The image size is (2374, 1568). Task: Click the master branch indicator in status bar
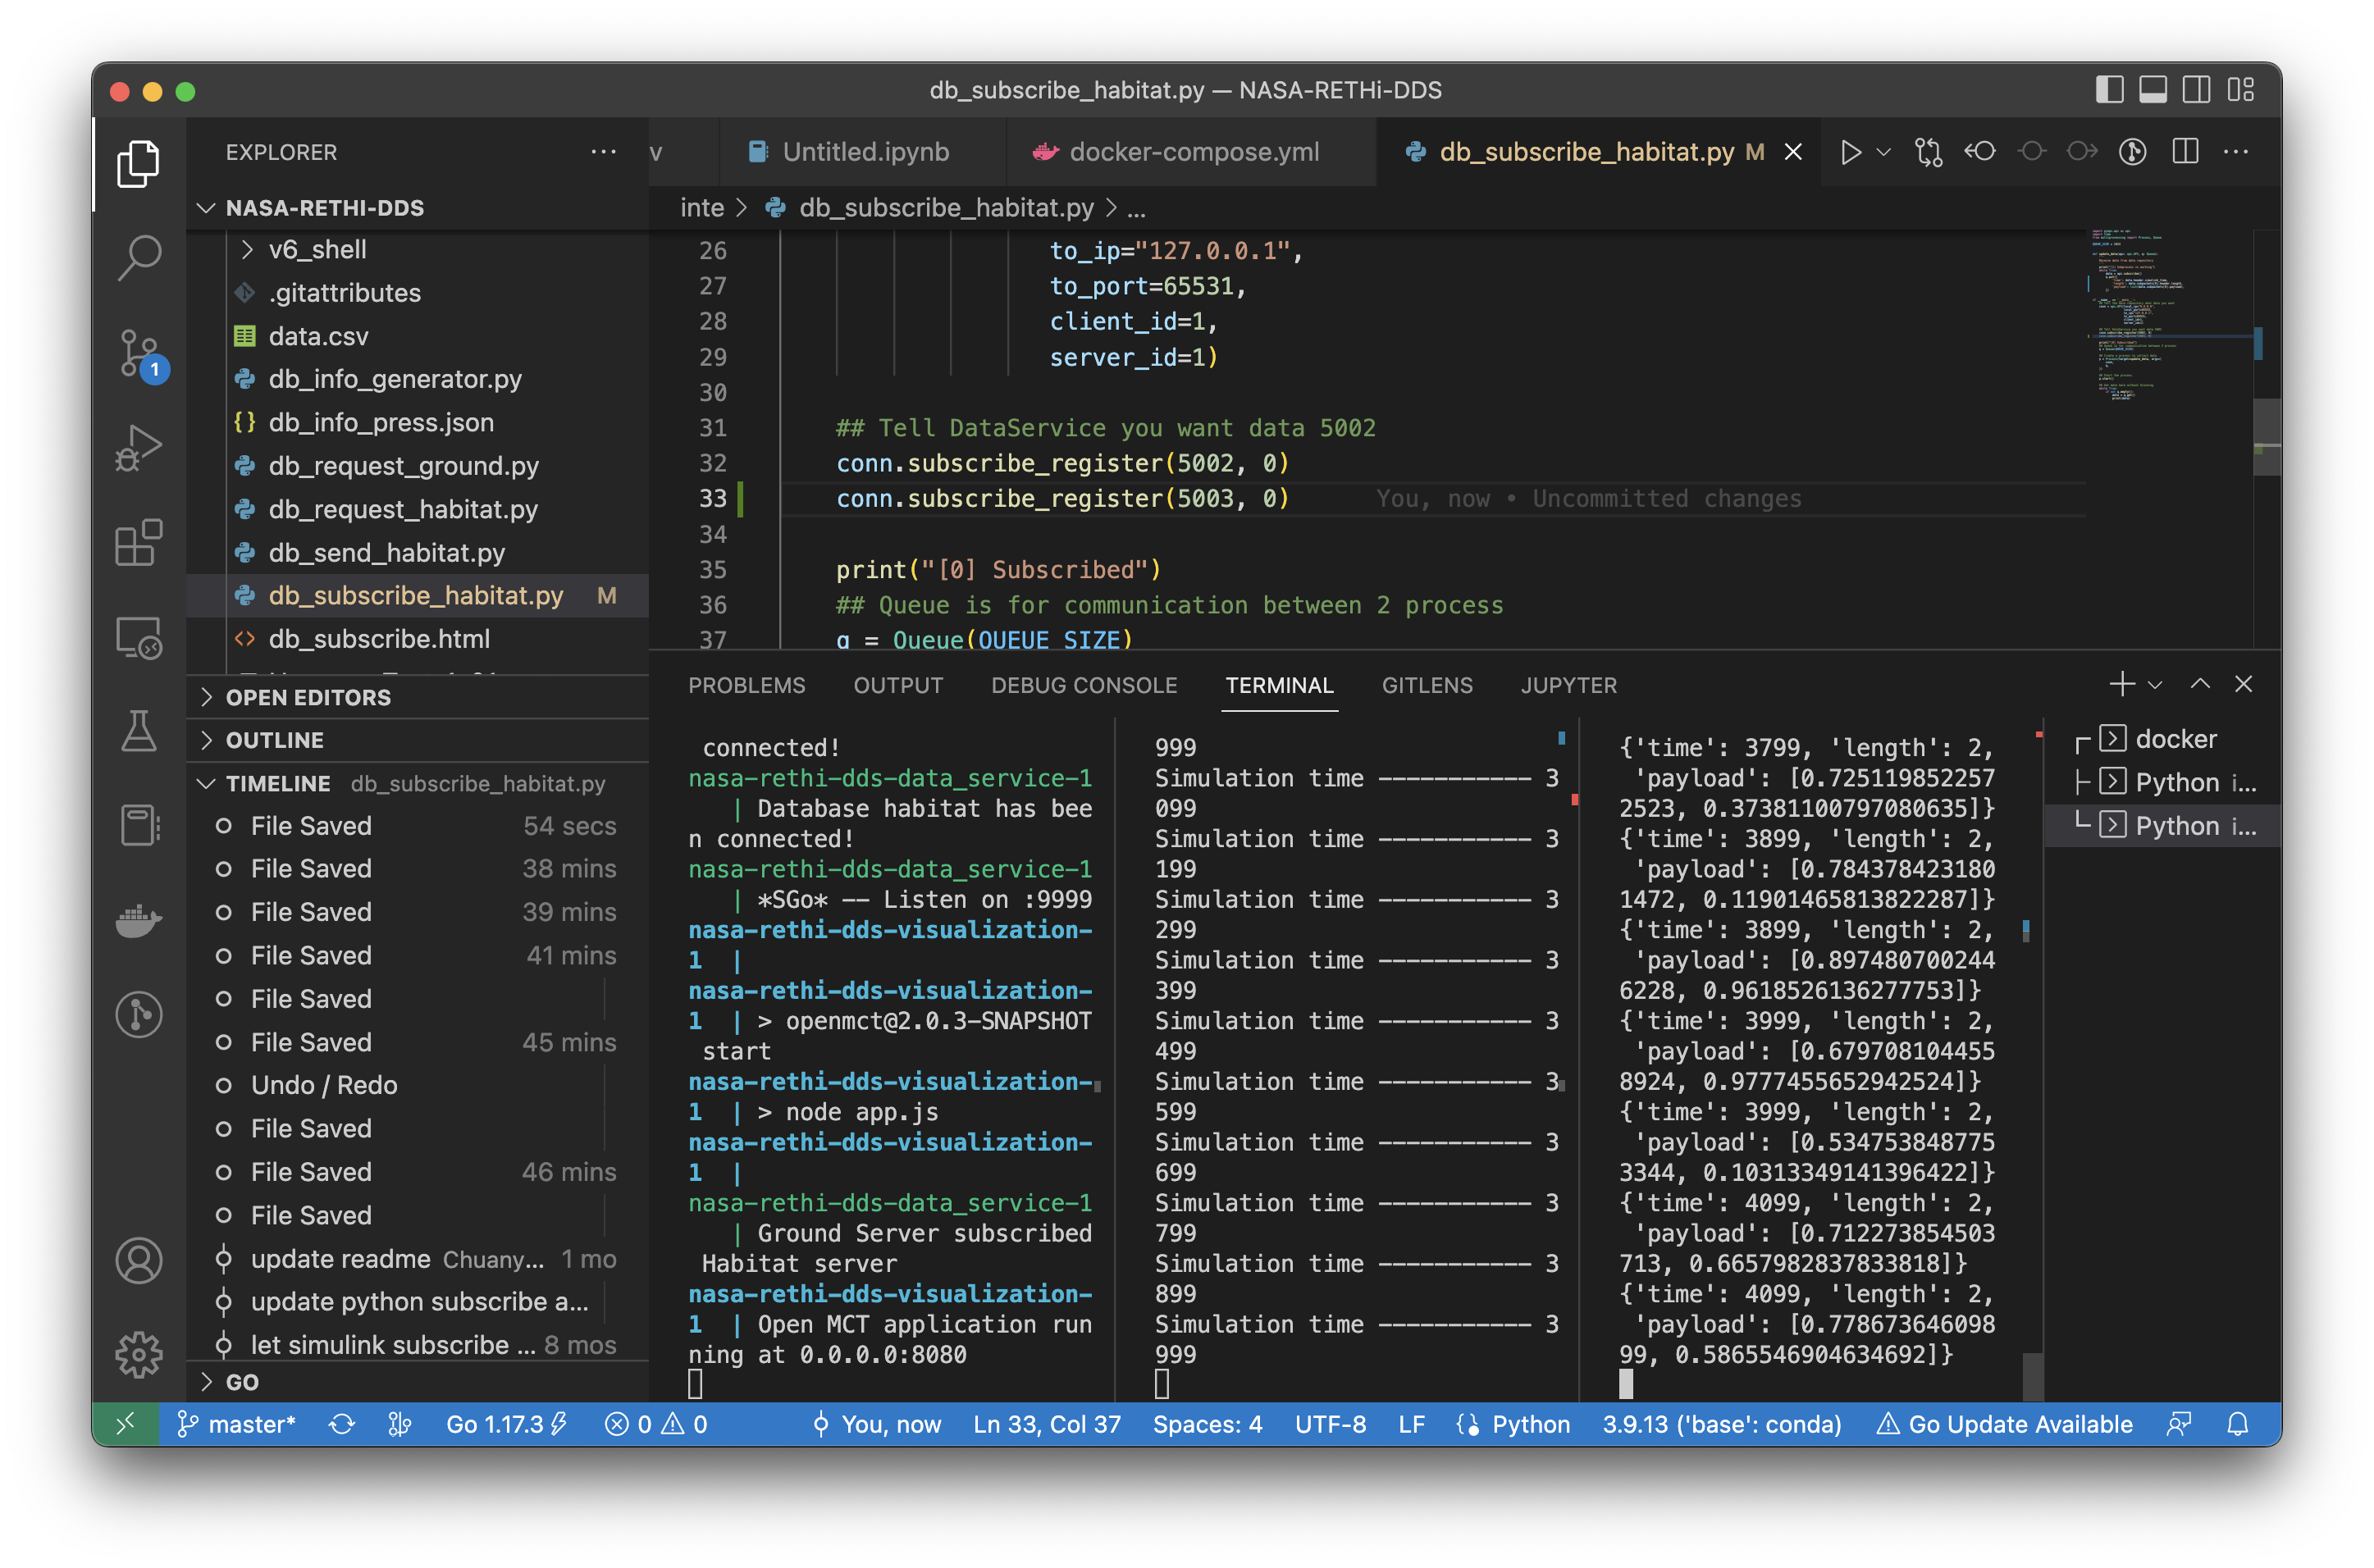coord(237,1424)
